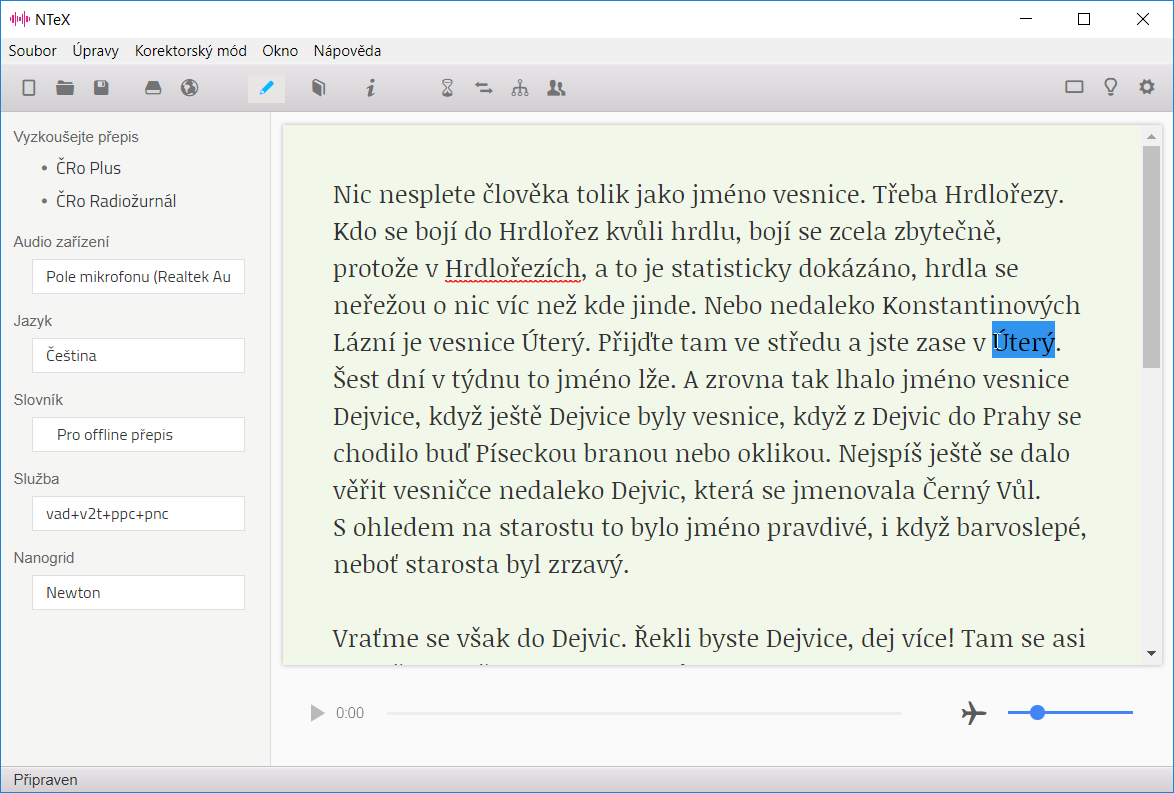Open the Služba dropdown showing vad+v2t+ppc+pnc
This screenshot has width=1174, height=793.
point(139,514)
